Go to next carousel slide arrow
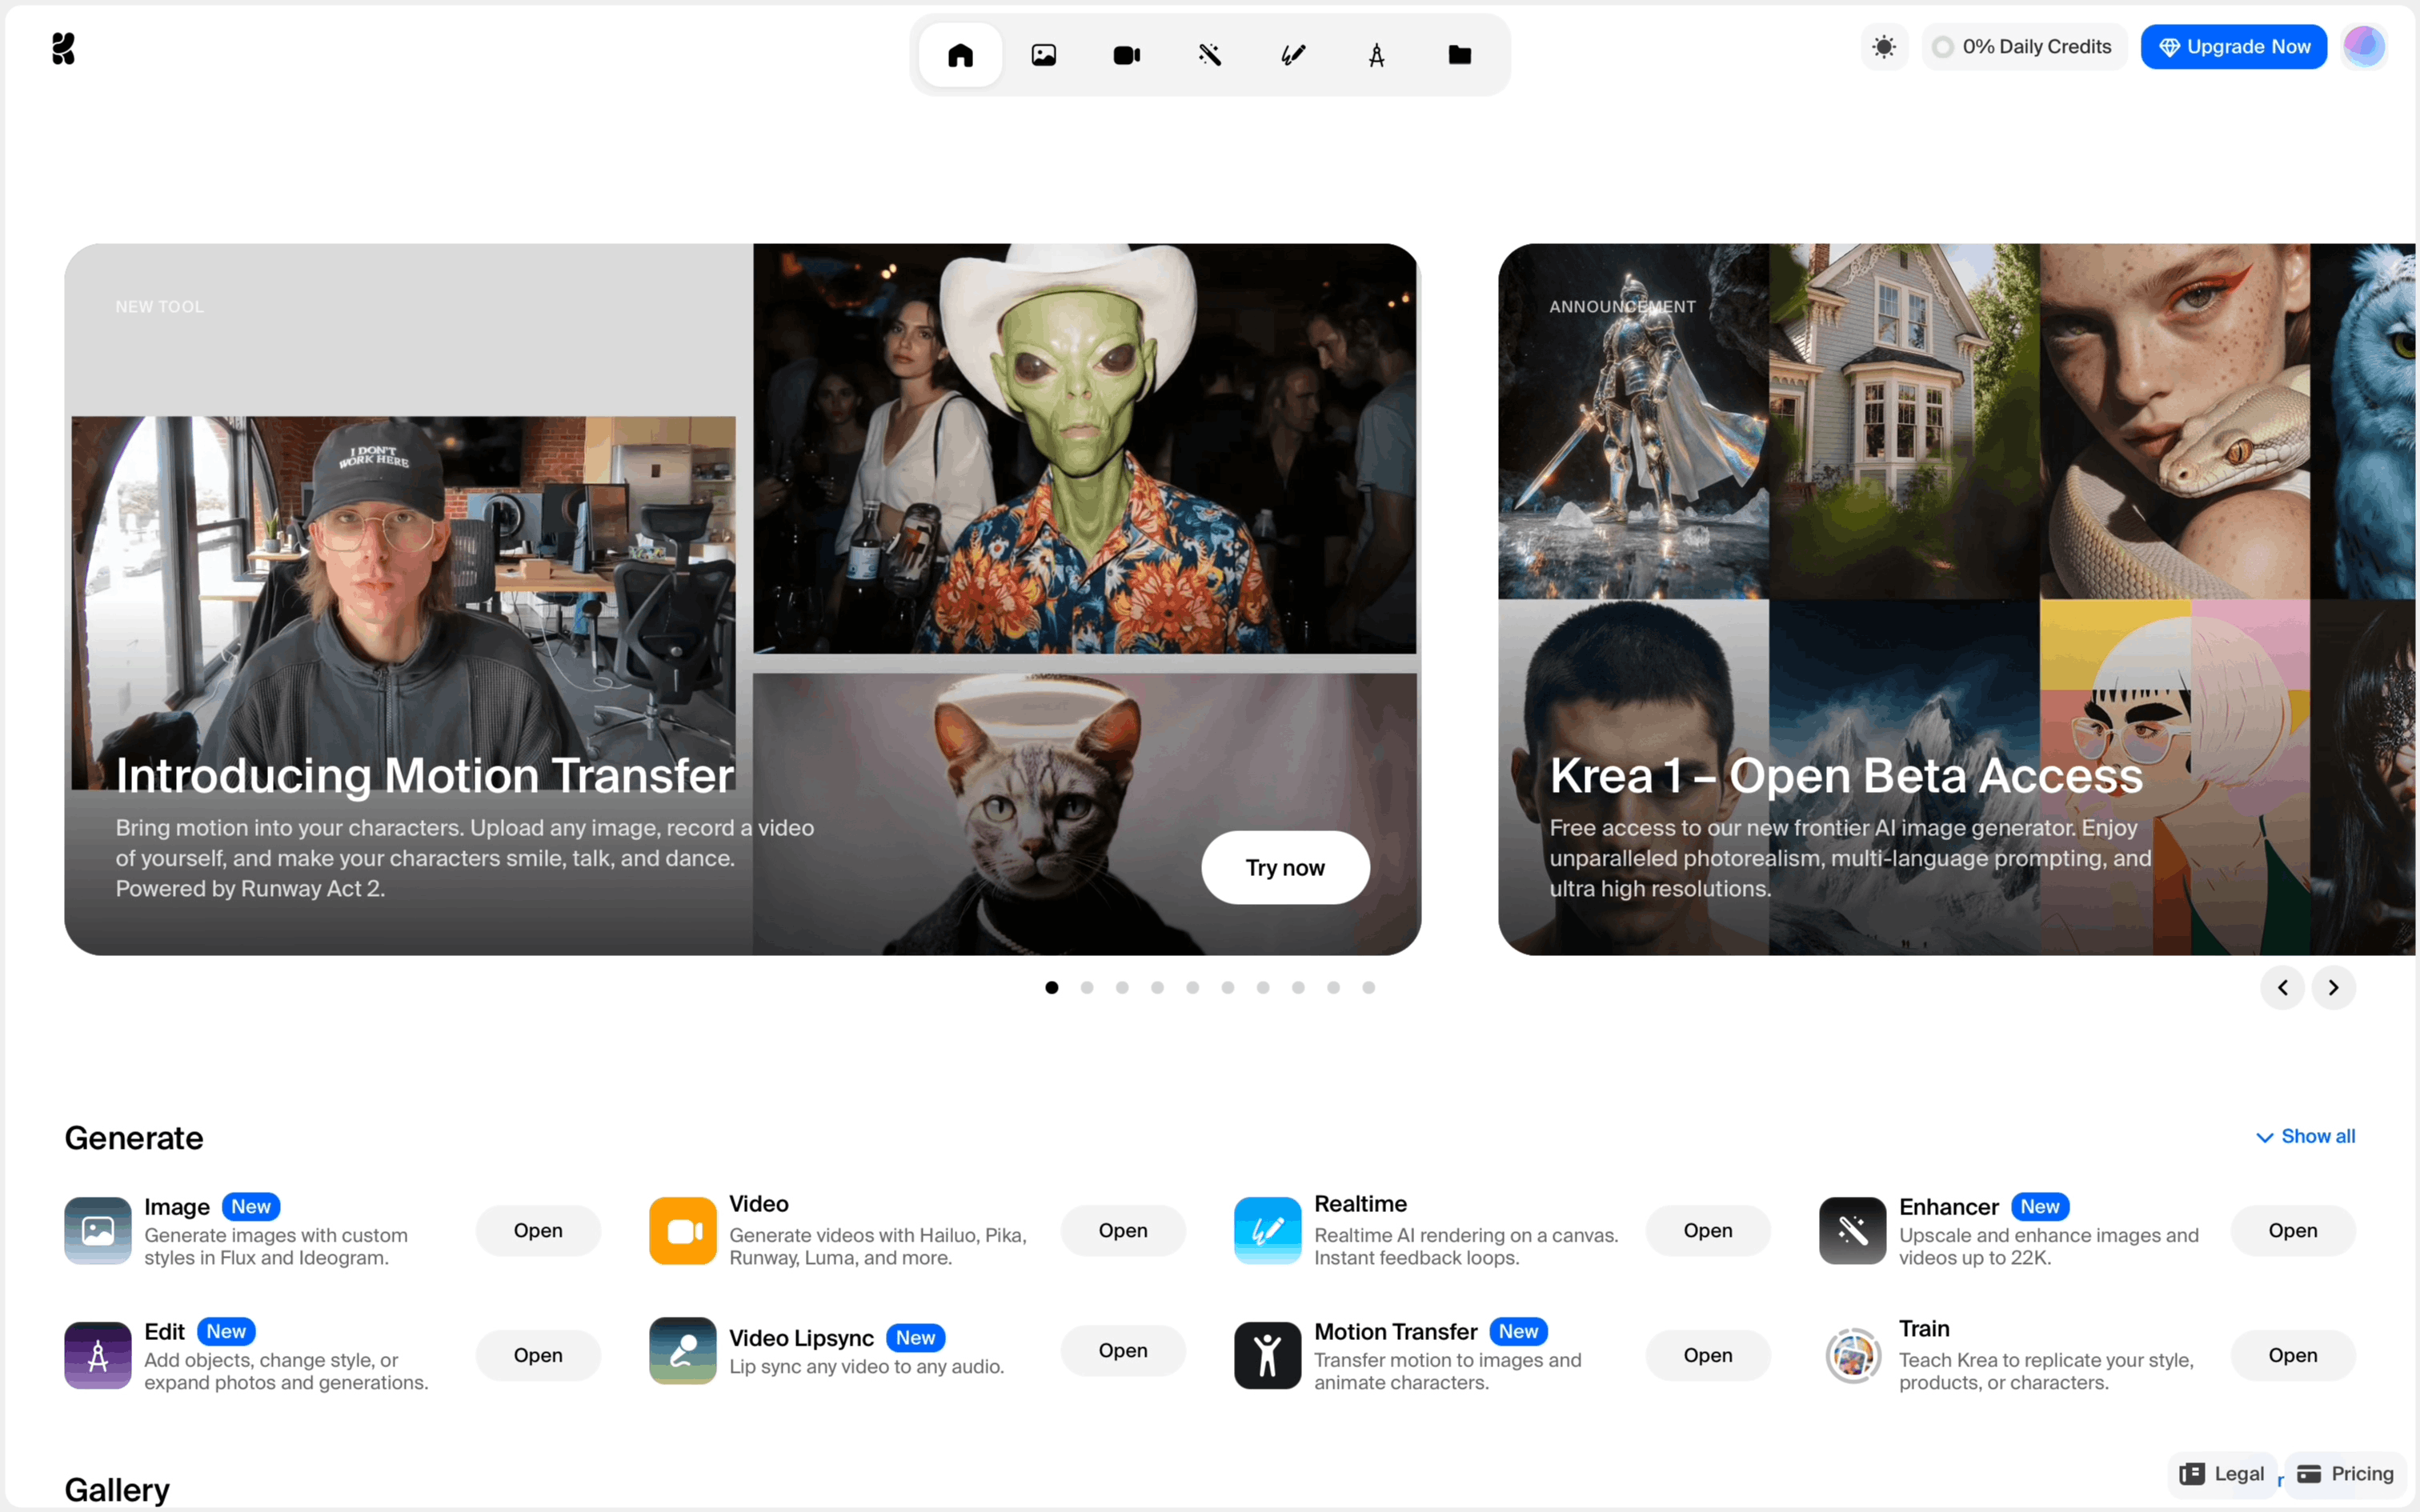This screenshot has width=2420, height=1512. click(x=2333, y=987)
